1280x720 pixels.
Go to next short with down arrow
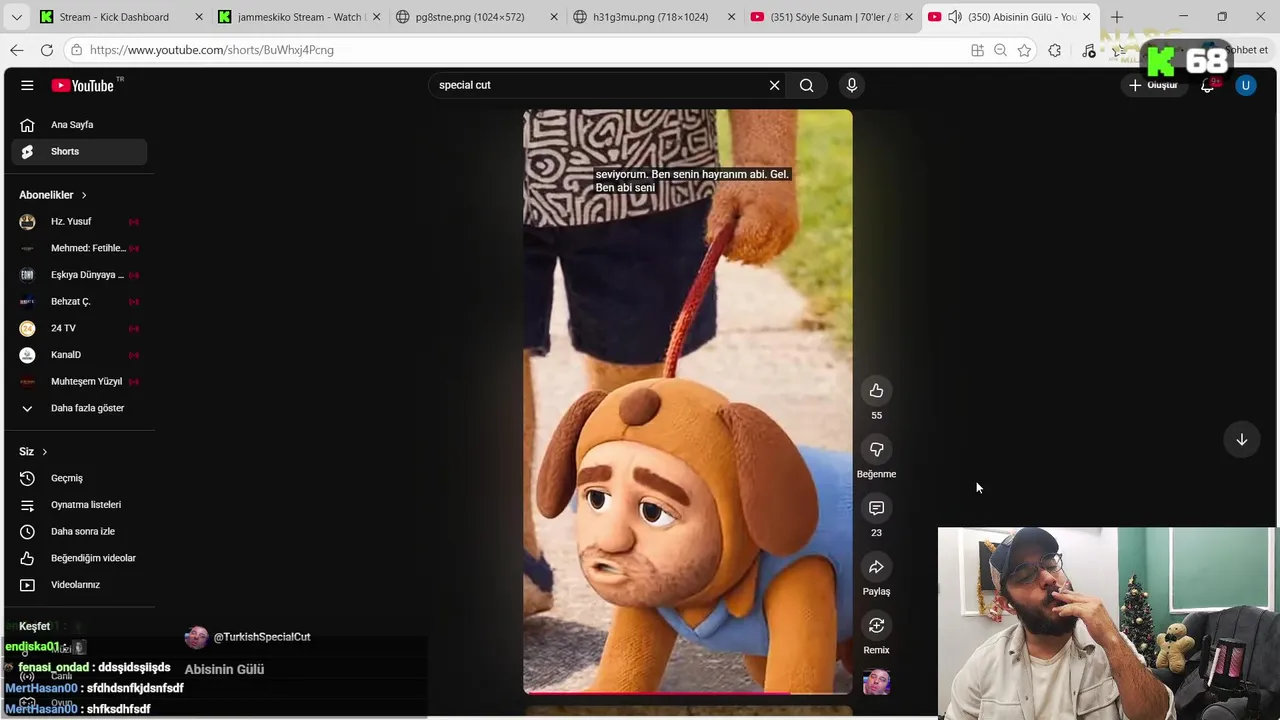1241,440
